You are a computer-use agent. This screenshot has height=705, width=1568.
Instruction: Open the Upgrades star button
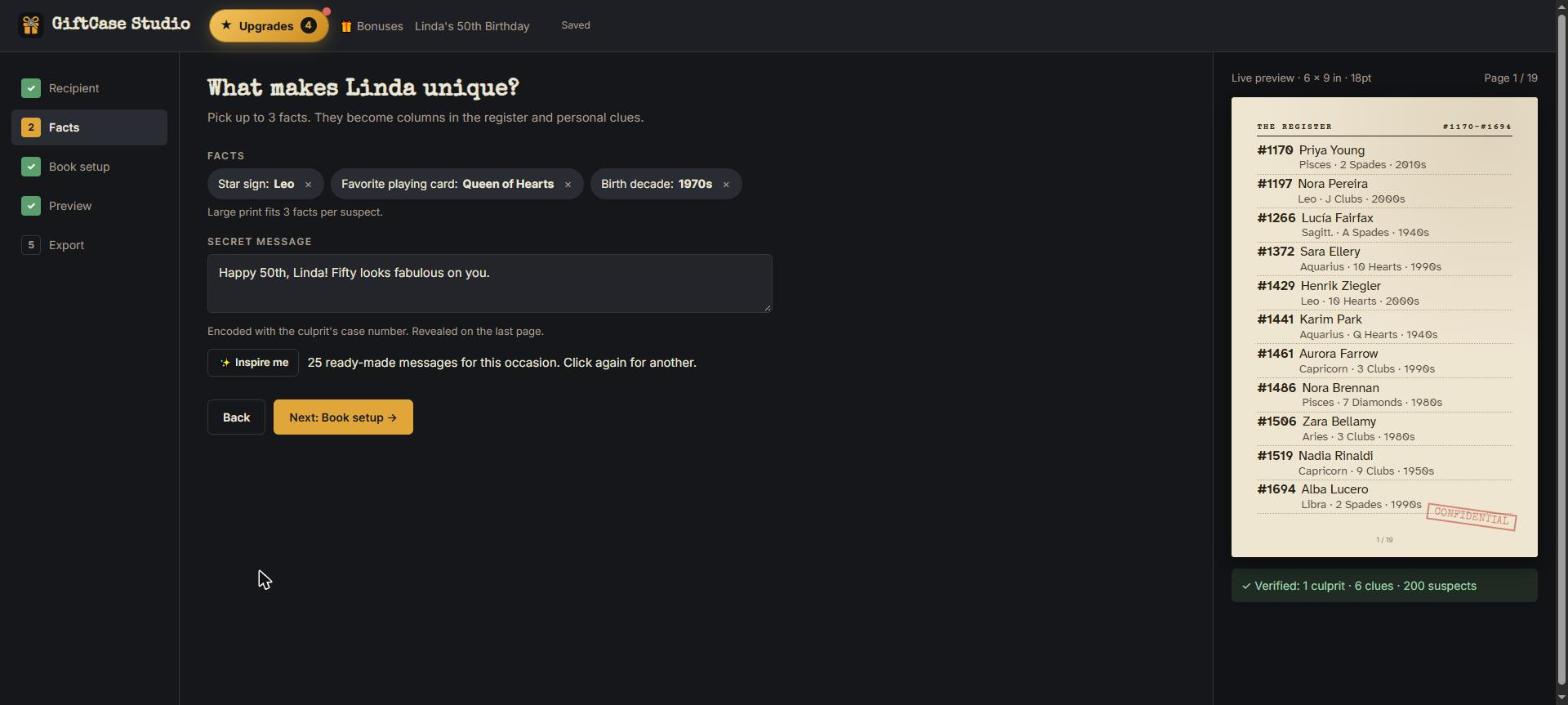click(x=268, y=26)
